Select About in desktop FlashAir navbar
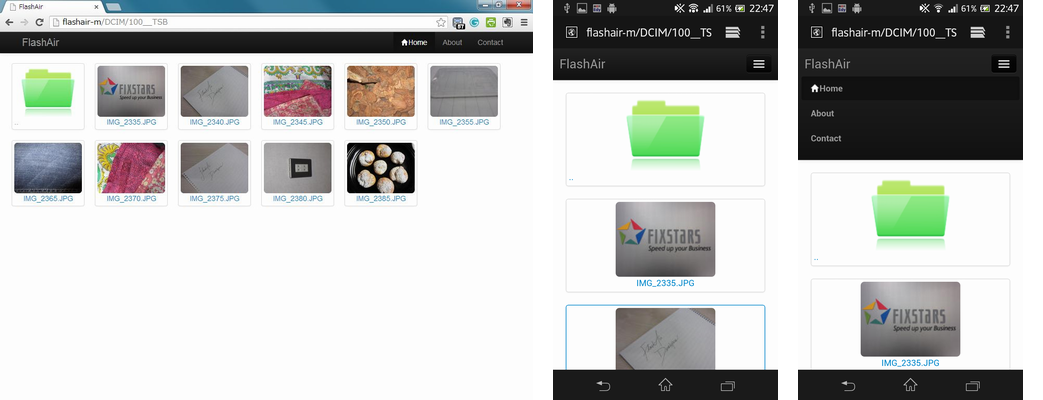The height and width of the screenshot is (400, 1043). tap(452, 43)
